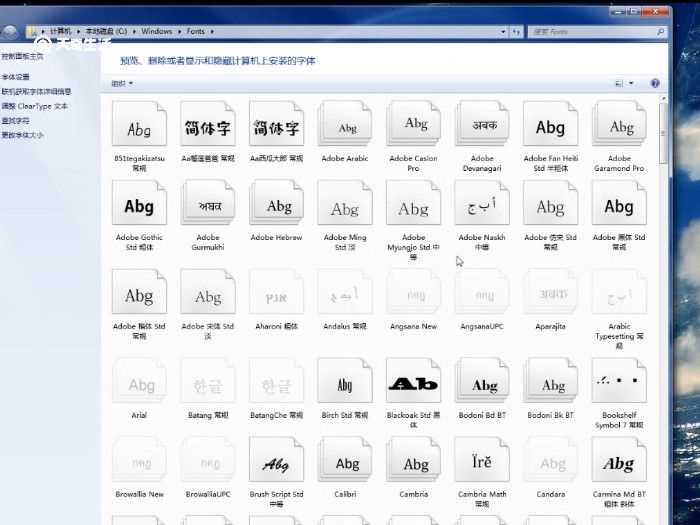Image resolution: width=700 pixels, height=525 pixels.
Task: Expand arrow after Fonts in breadcrumb
Action: 212,31
